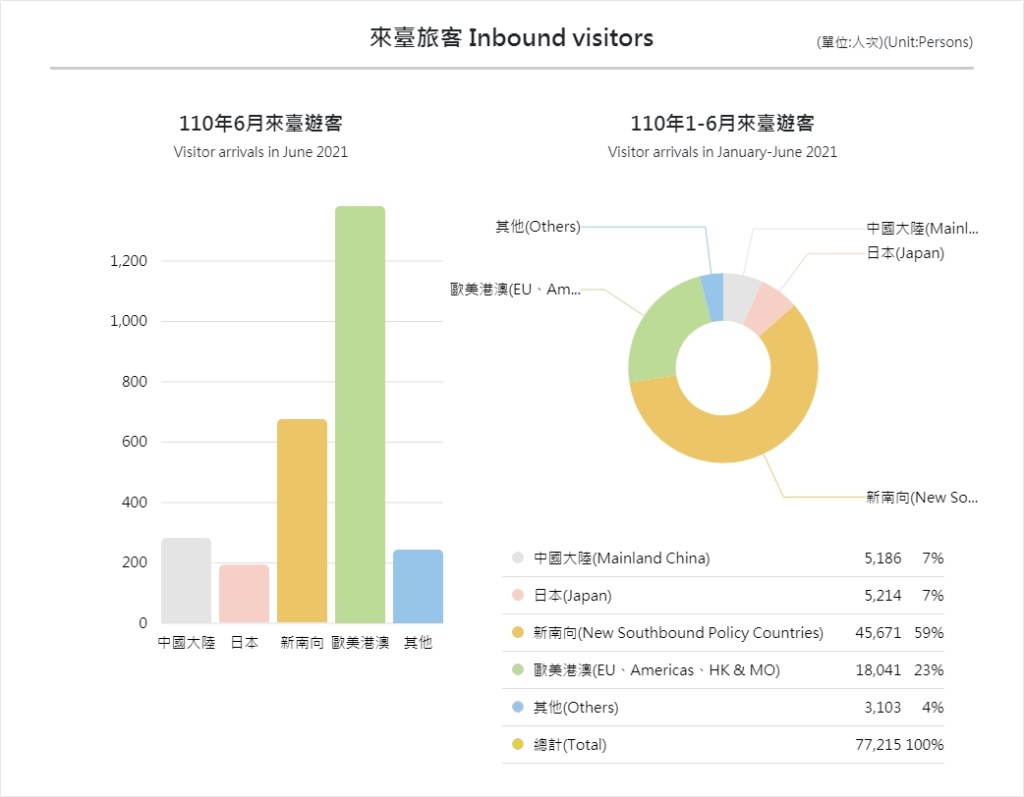This screenshot has height=797, width=1024.
Task: Click pink legend dot for Japan
Action: point(518,596)
